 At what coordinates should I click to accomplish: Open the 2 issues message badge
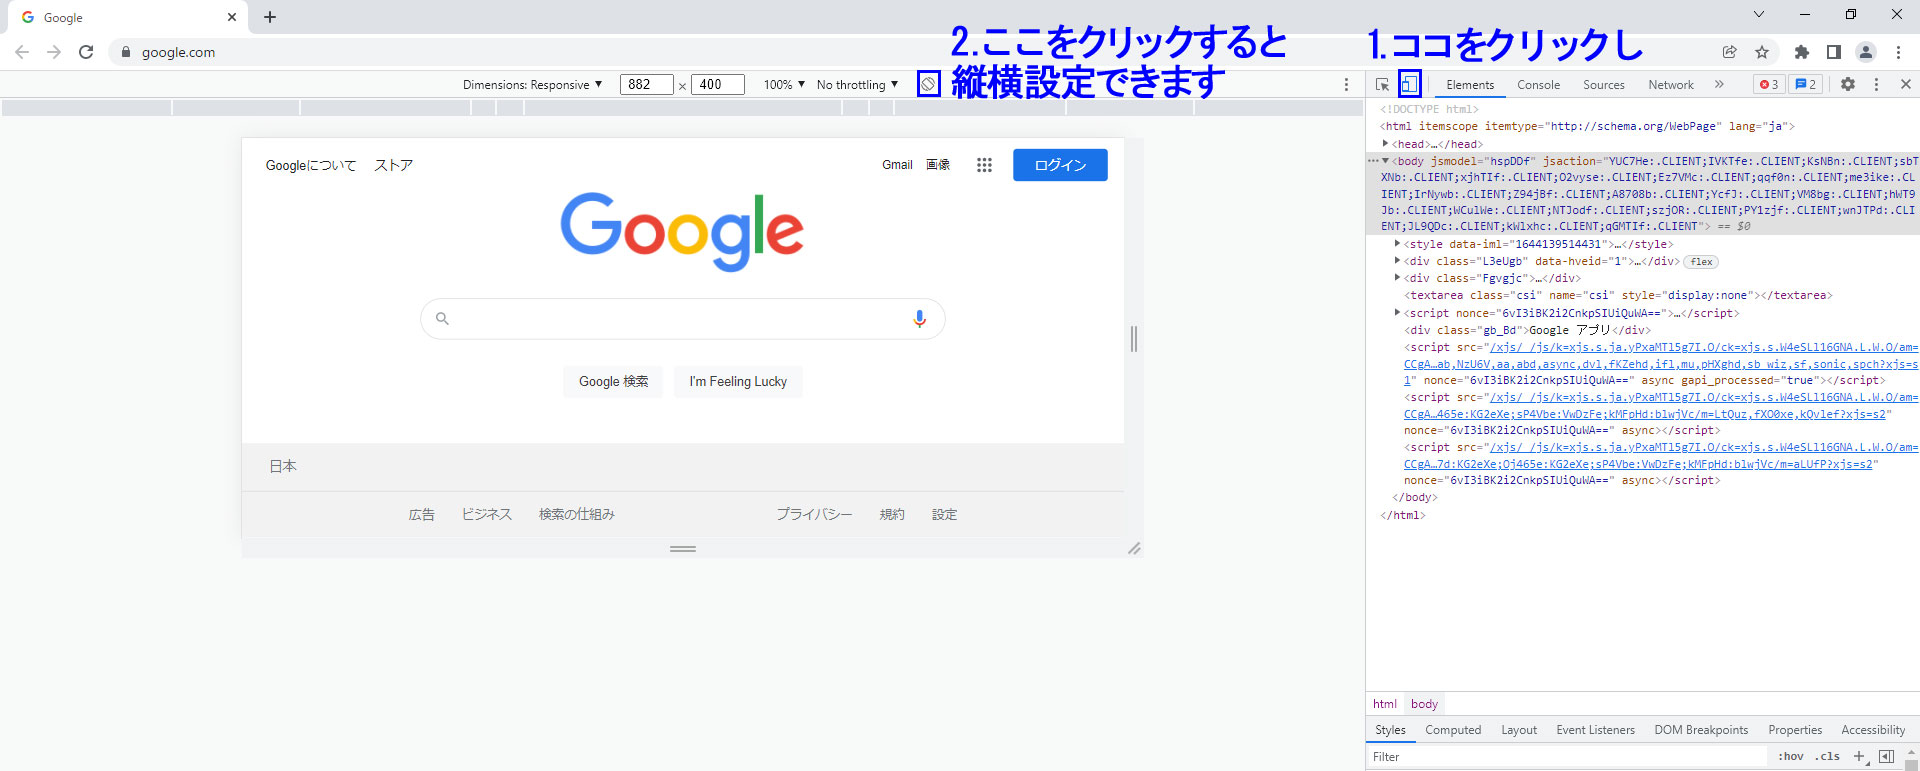(1806, 85)
